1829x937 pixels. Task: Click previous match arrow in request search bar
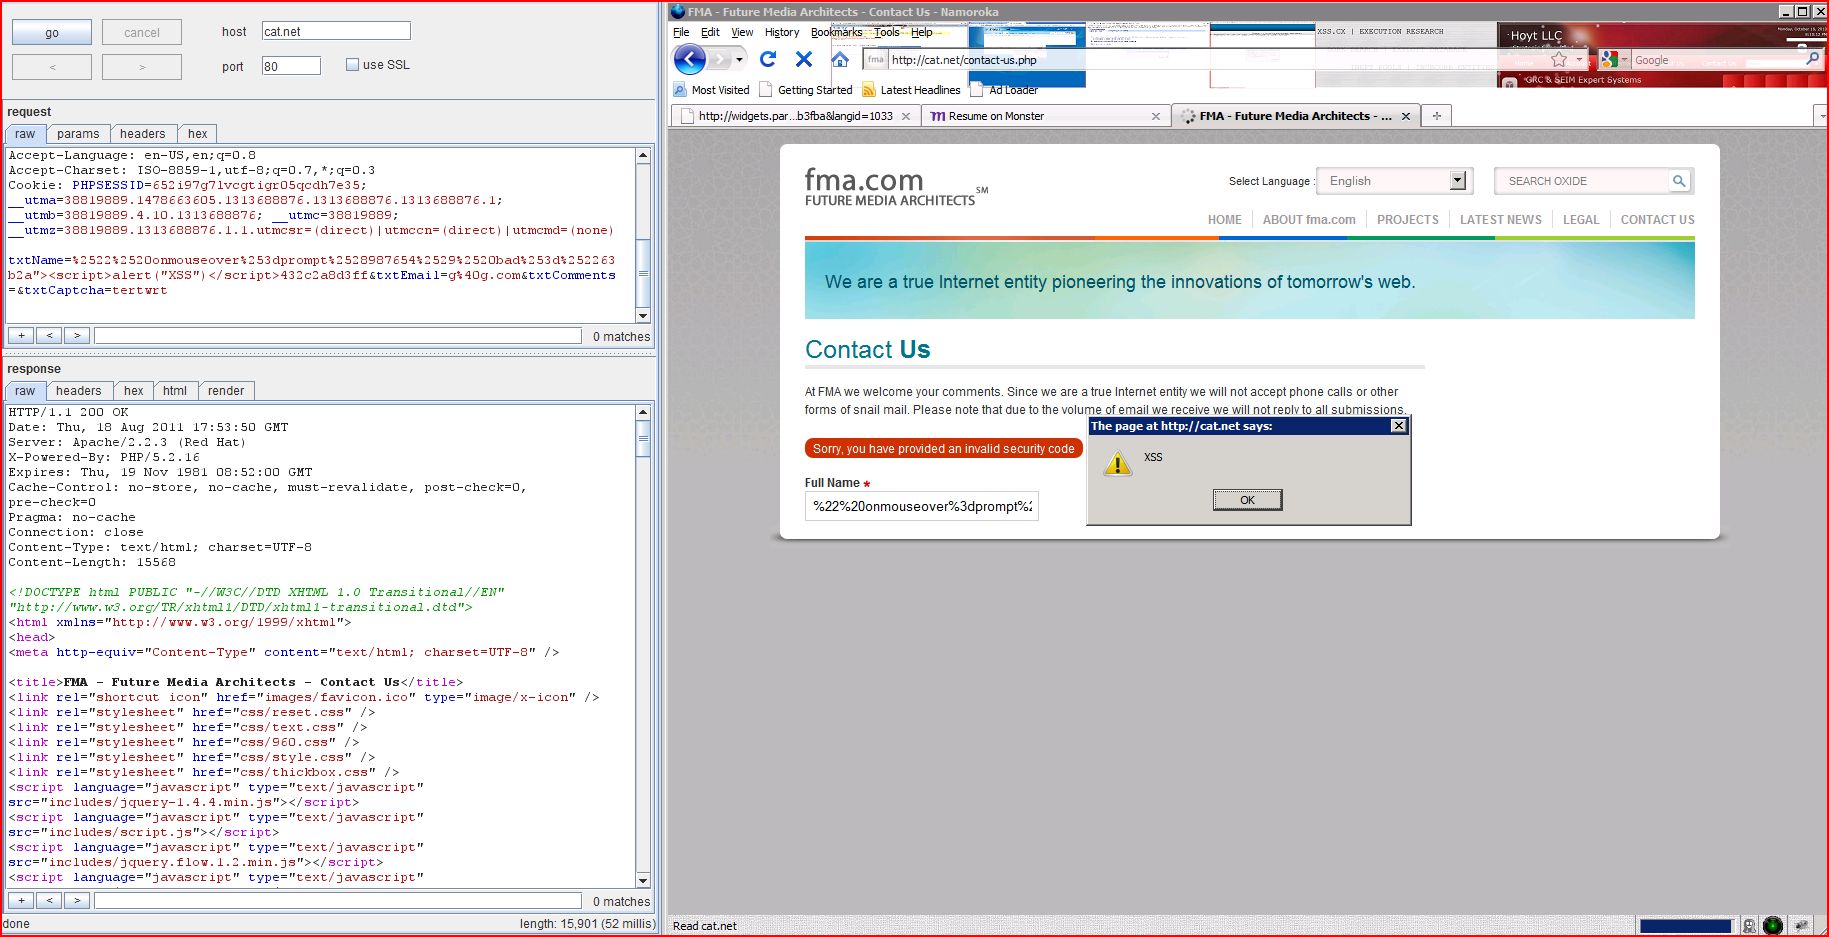pos(49,336)
